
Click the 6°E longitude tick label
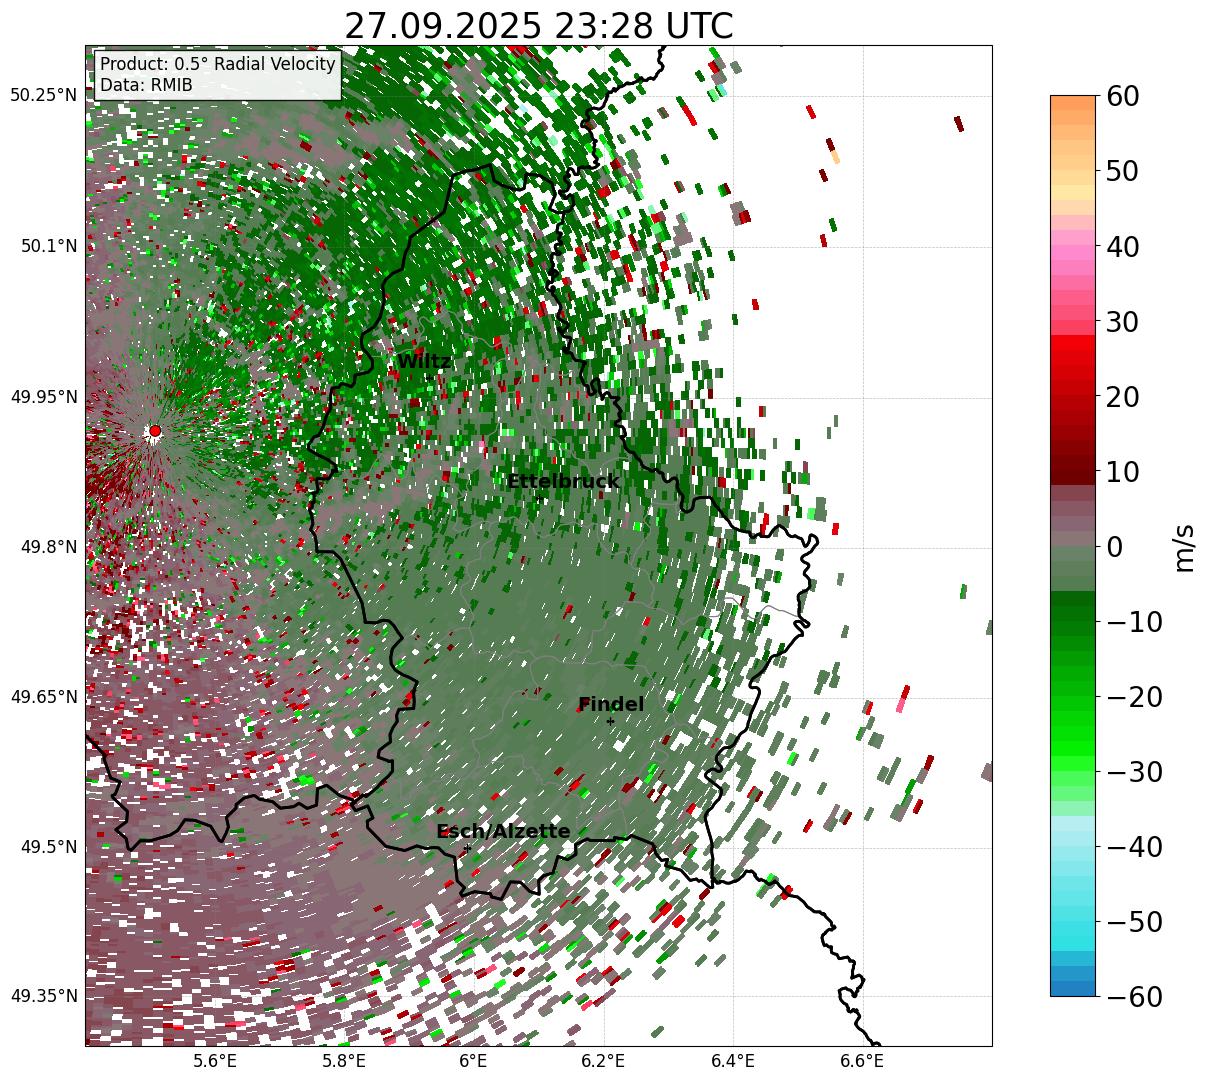tap(474, 1062)
